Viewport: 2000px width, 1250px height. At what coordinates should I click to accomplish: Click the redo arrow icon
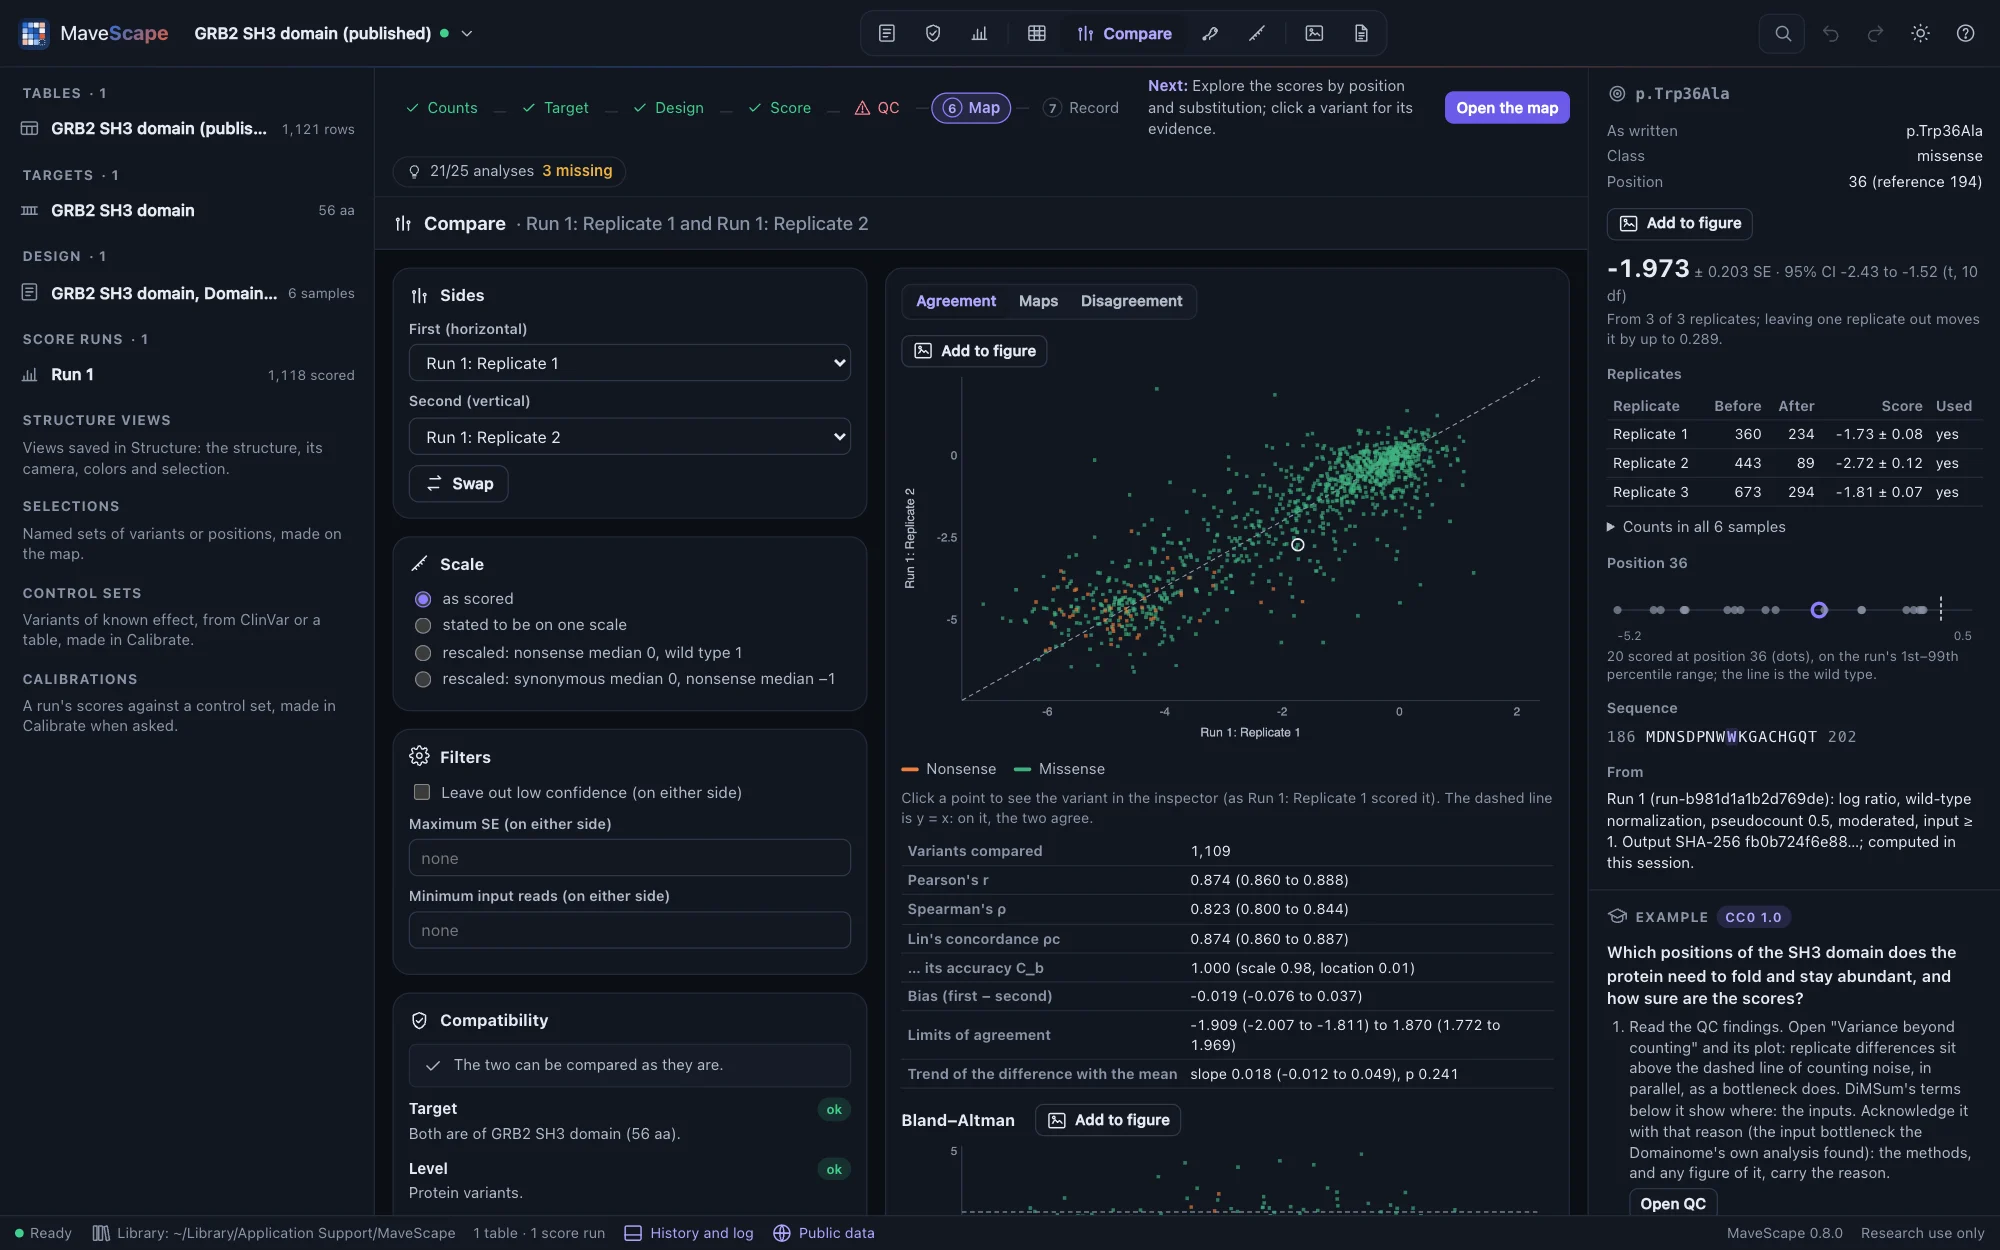(1876, 33)
